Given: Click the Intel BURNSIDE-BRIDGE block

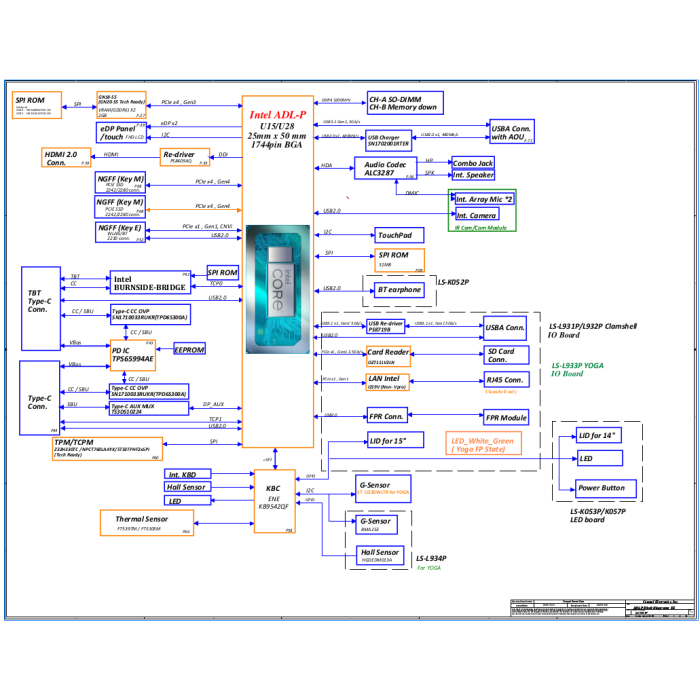Looking at the screenshot, I should 150,282.
